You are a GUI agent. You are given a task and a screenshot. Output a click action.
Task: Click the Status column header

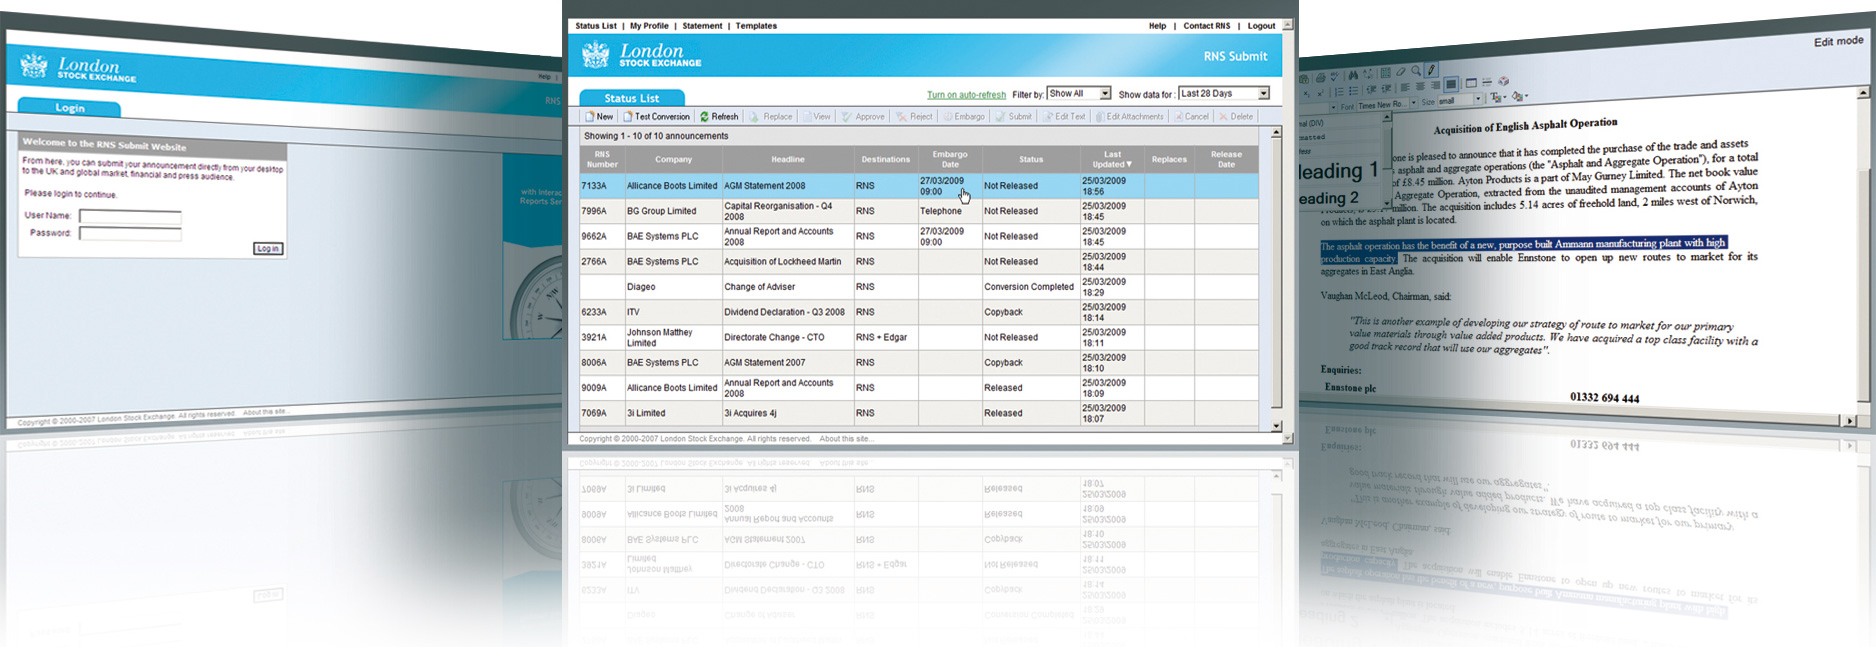click(x=1031, y=159)
